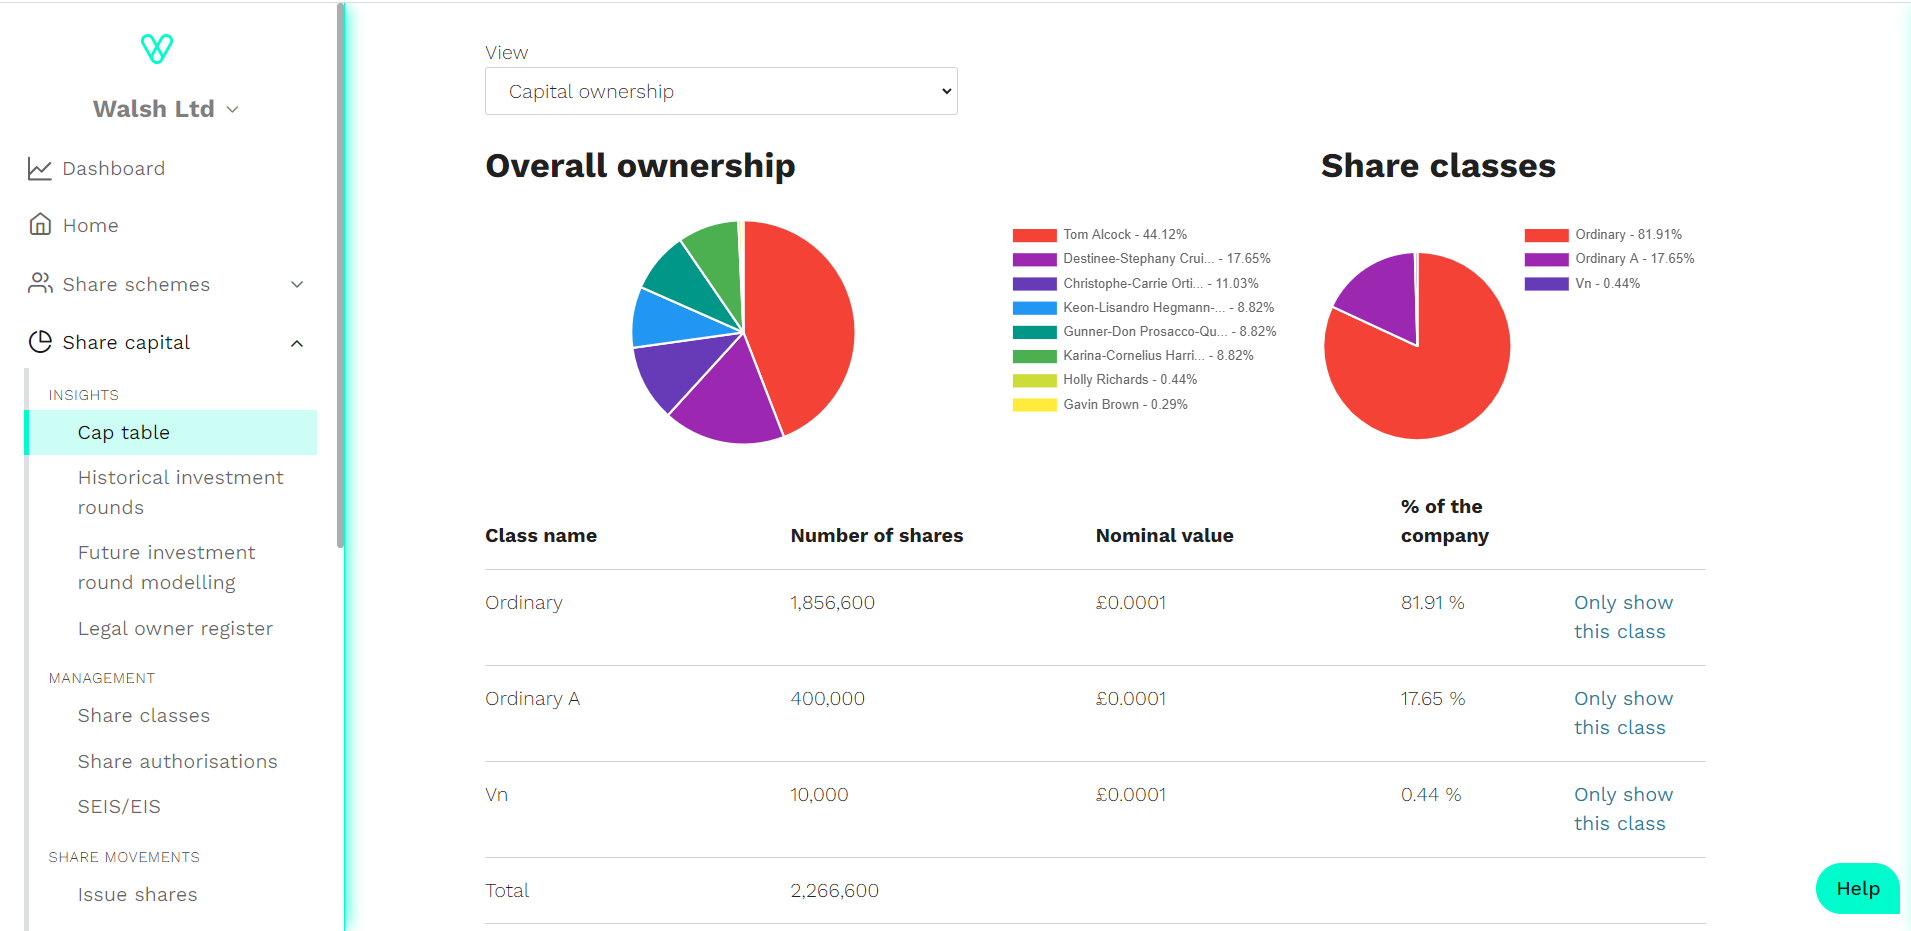Open Historical investment rounds
Viewport: 1911px width, 931px height.
tap(180, 492)
